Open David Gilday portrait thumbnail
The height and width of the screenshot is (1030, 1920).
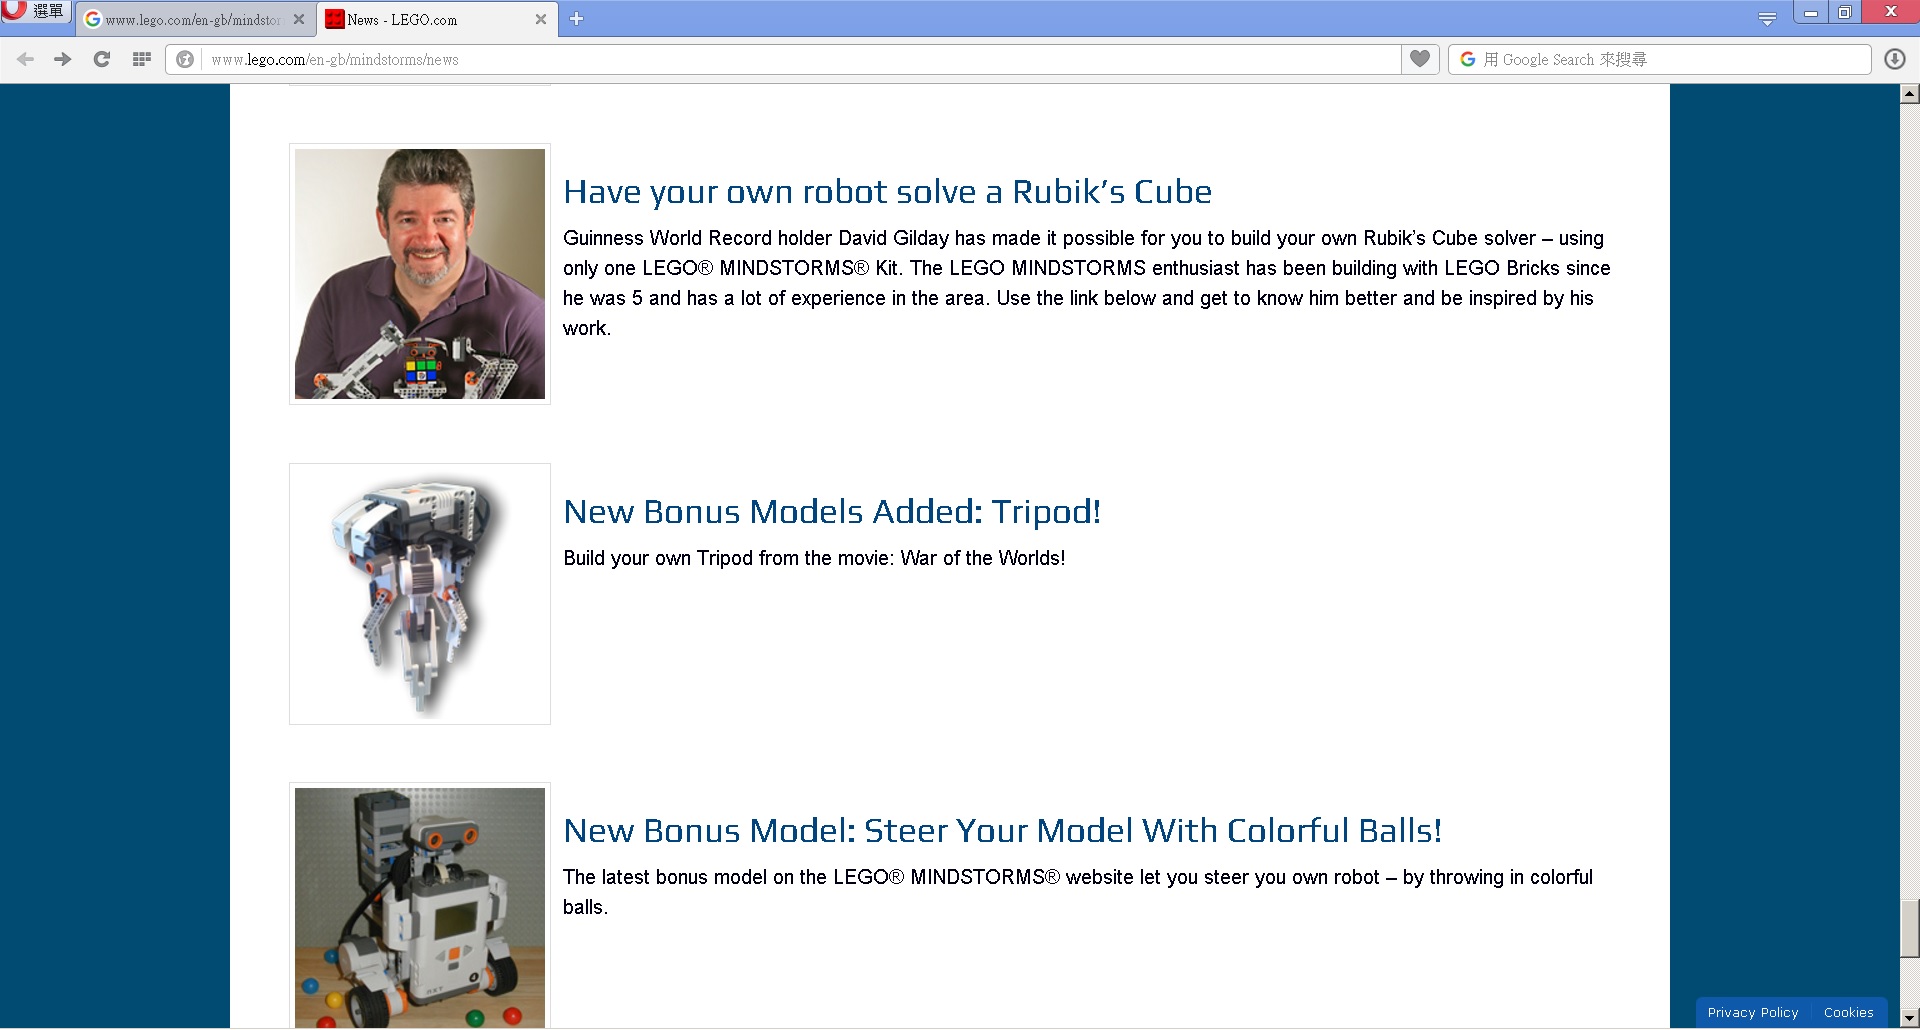420,274
